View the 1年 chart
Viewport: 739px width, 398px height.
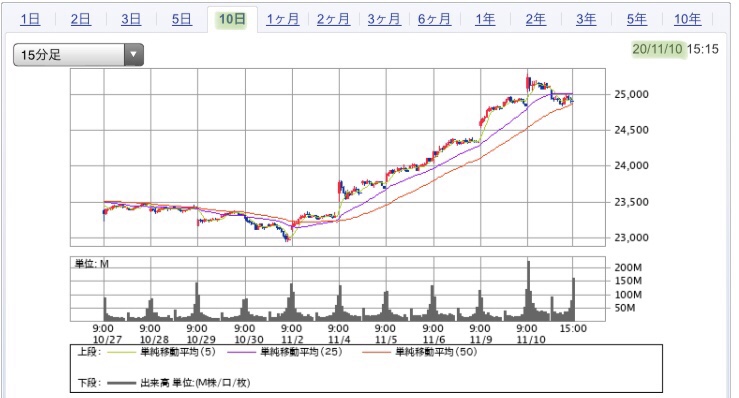[485, 19]
